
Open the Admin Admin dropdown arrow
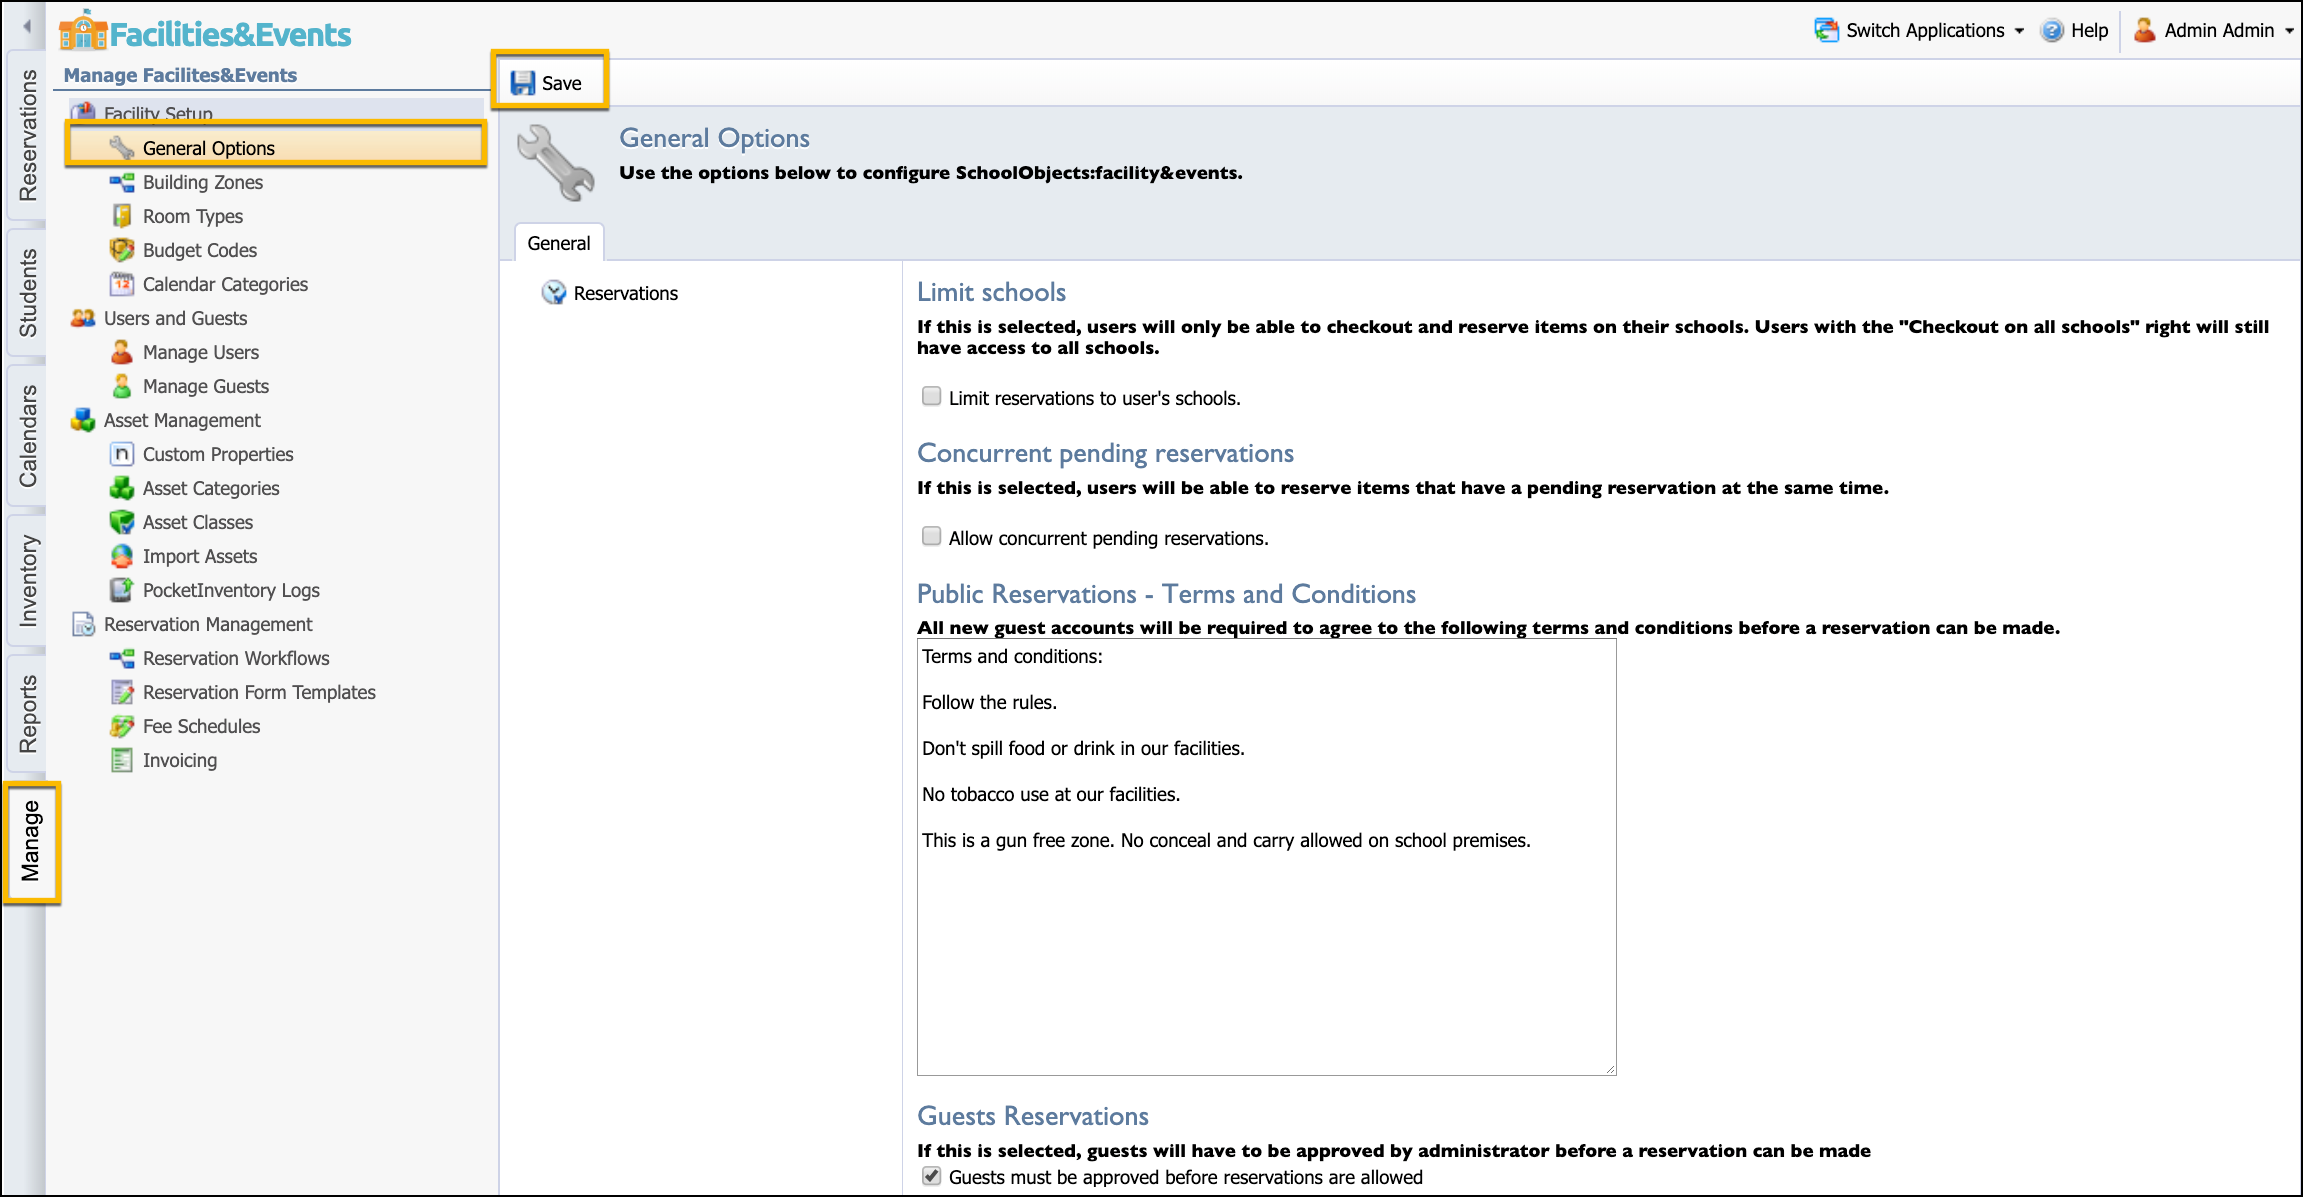pyautogui.click(x=2289, y=31)
